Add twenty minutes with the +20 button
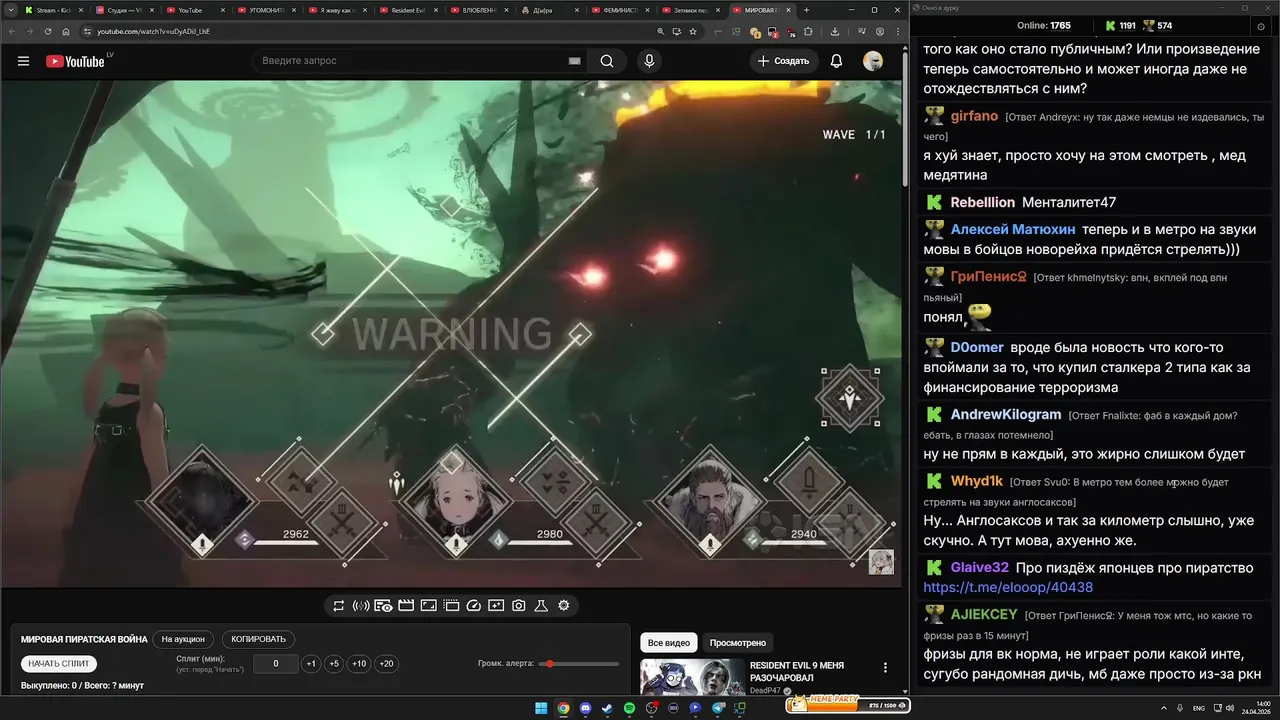1280x720 pixels. (386, 664)
